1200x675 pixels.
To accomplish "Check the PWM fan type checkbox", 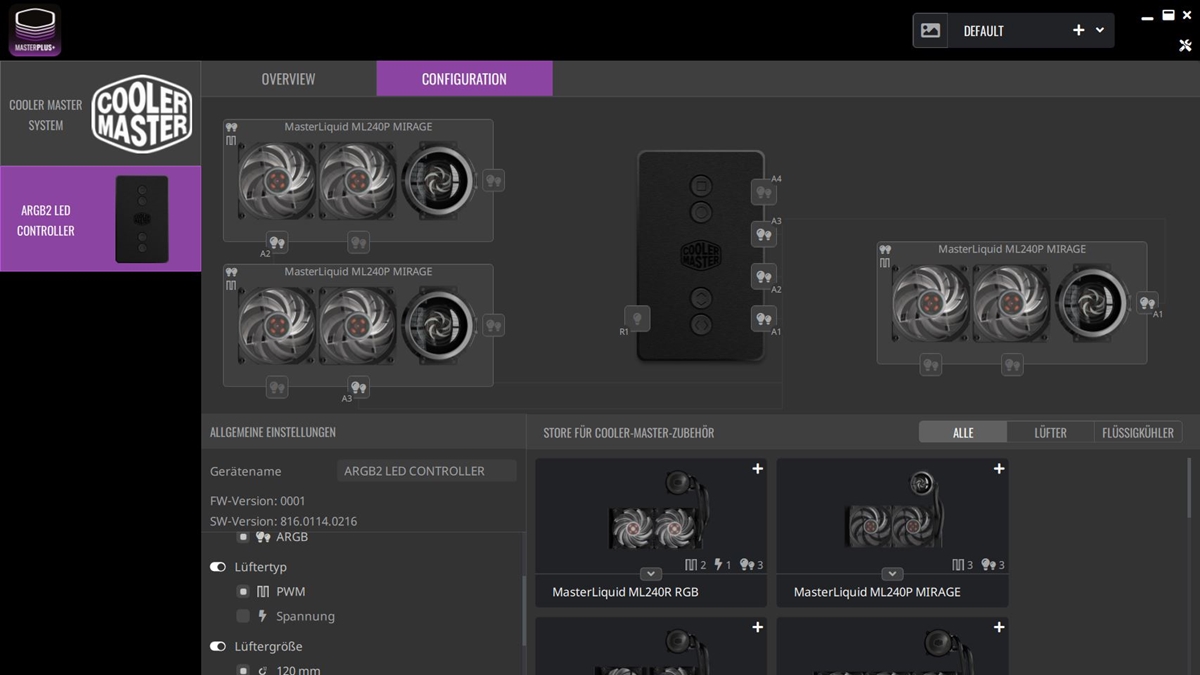I will point(243,592).
